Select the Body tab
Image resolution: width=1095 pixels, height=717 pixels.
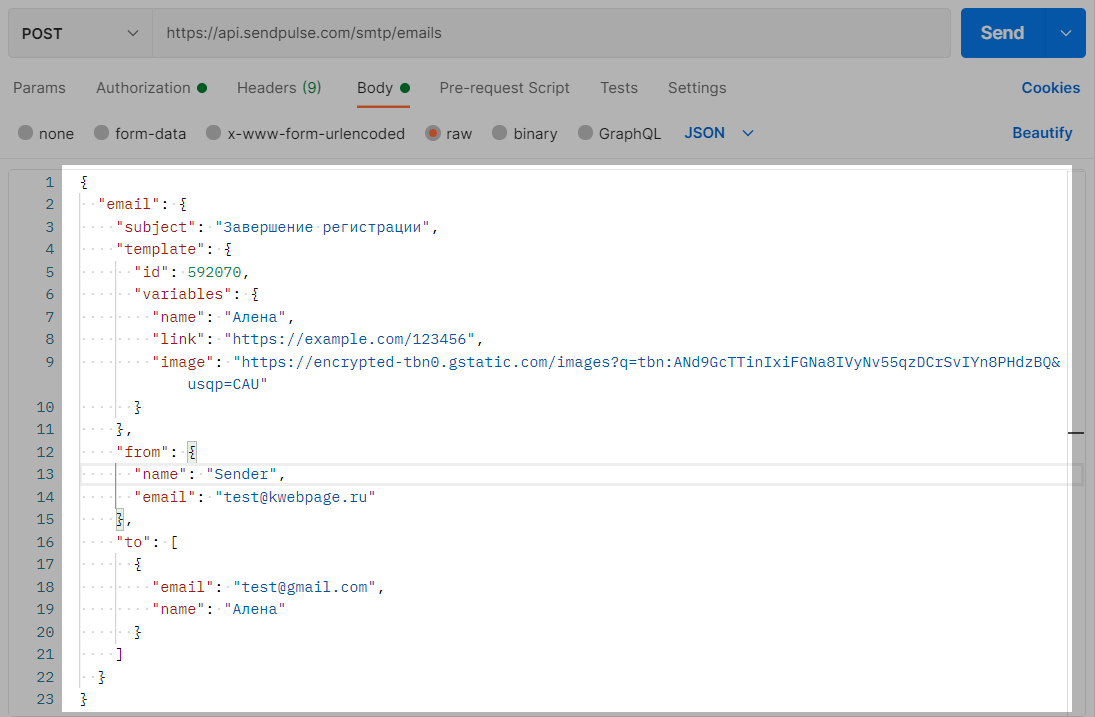pyautogui.click(x=375, y=88)
